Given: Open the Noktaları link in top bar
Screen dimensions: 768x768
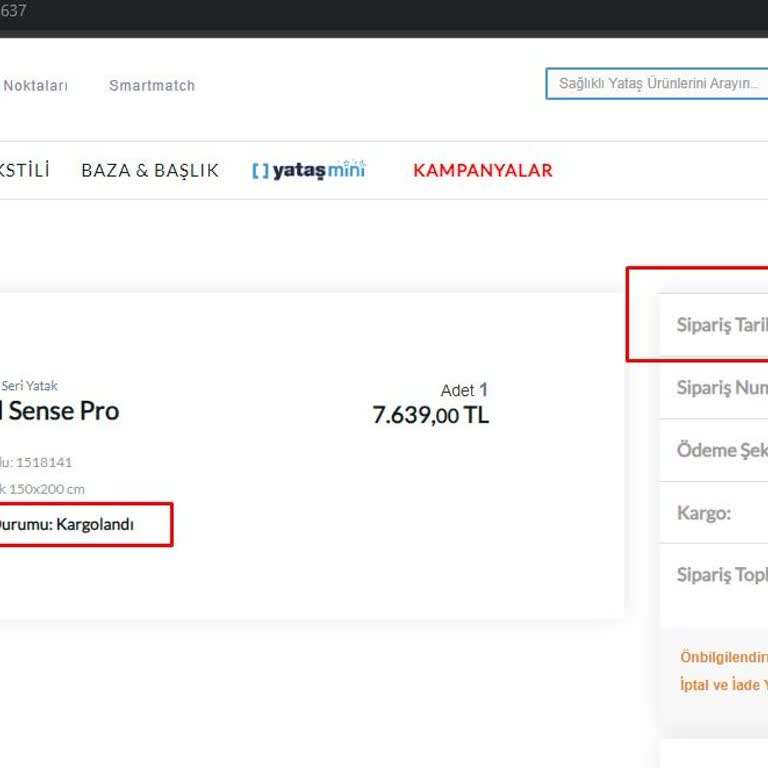Looking at the screenshot, I should (x=35, y=86).
